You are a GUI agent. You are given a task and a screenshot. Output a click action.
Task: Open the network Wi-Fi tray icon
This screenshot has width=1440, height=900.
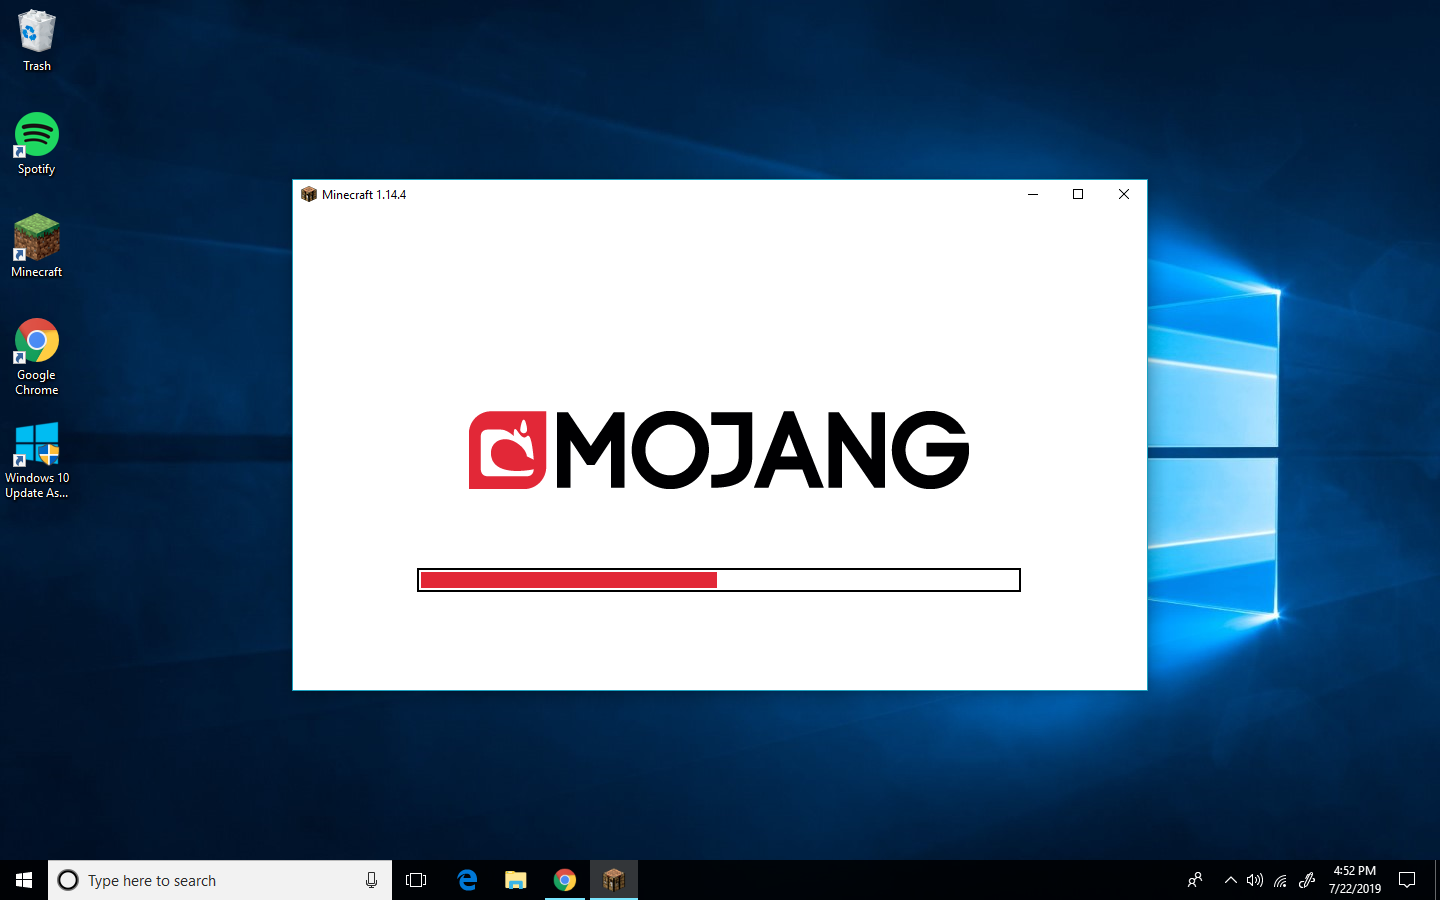(1280, 880)
